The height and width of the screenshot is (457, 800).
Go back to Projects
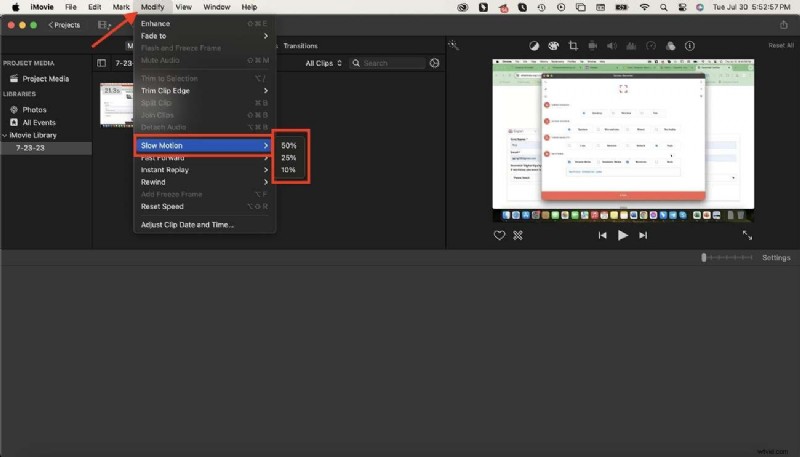(64, 24)
